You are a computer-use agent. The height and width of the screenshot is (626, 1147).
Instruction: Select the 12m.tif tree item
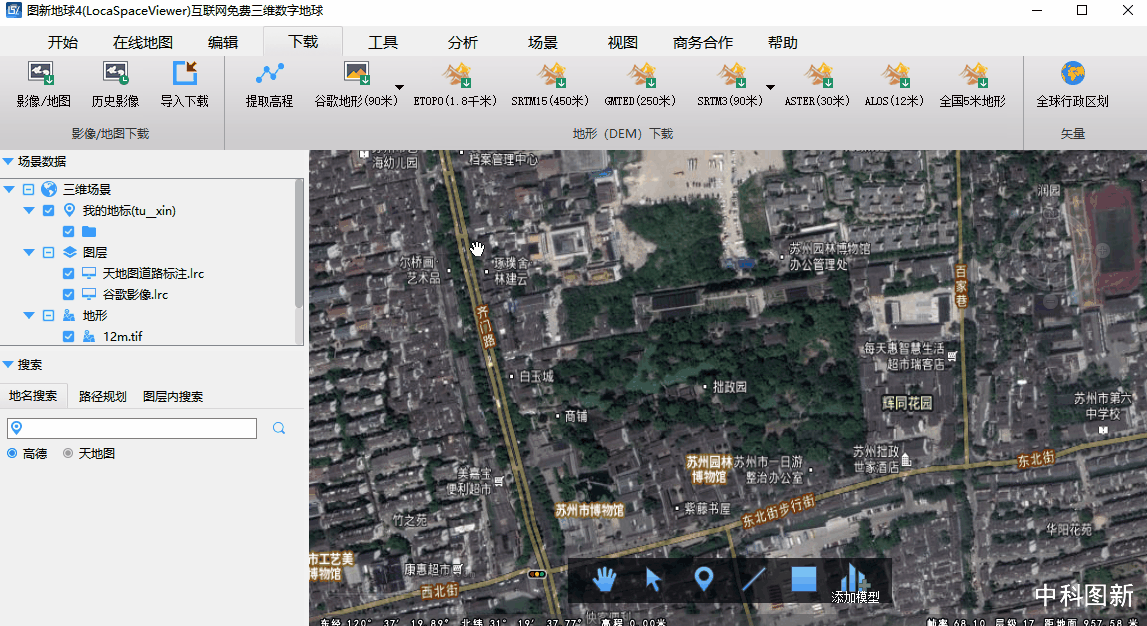122,336
